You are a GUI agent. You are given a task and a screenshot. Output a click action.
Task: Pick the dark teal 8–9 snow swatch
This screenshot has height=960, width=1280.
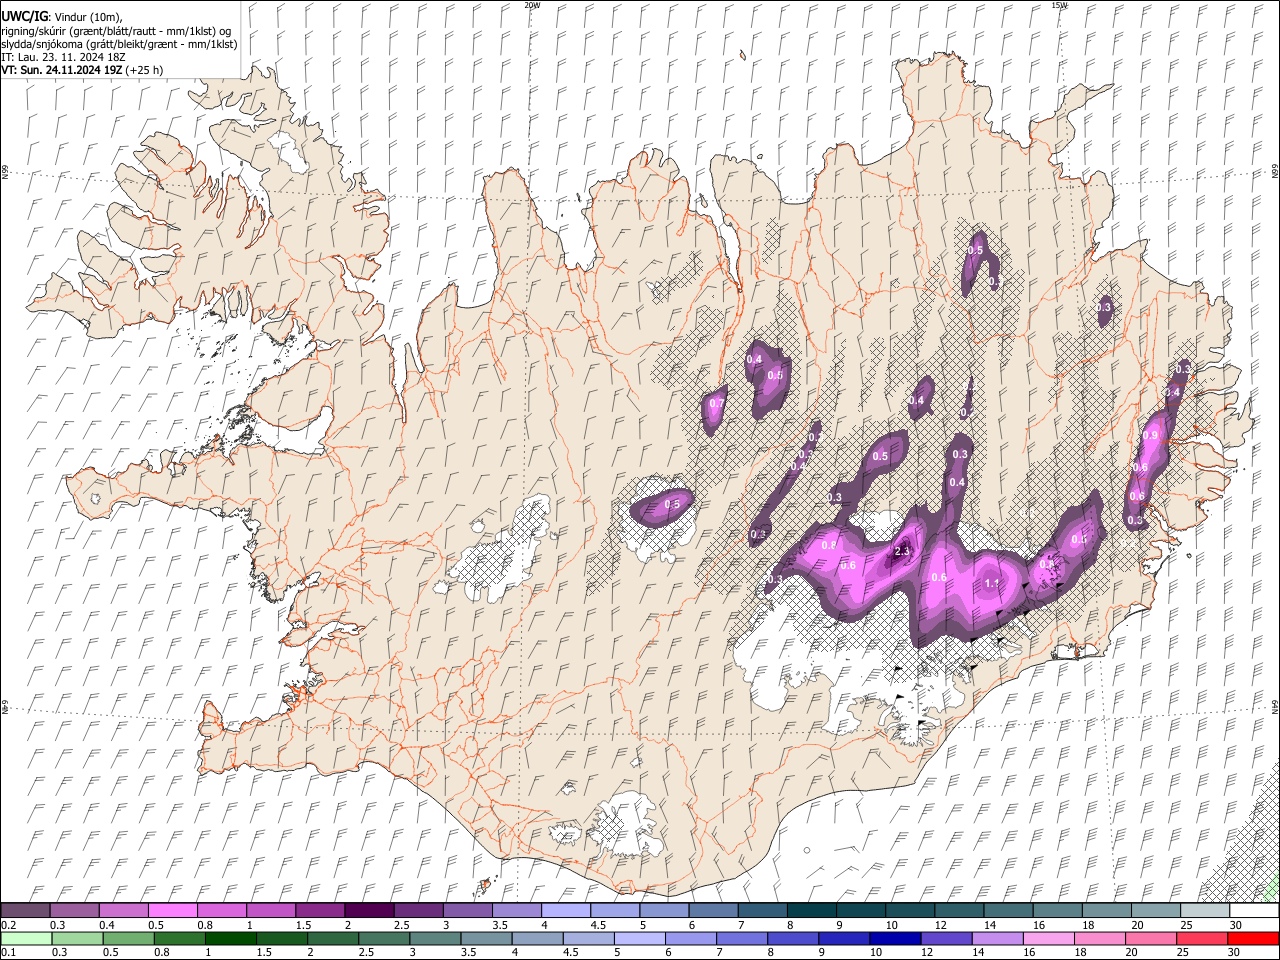pos(811,910)
